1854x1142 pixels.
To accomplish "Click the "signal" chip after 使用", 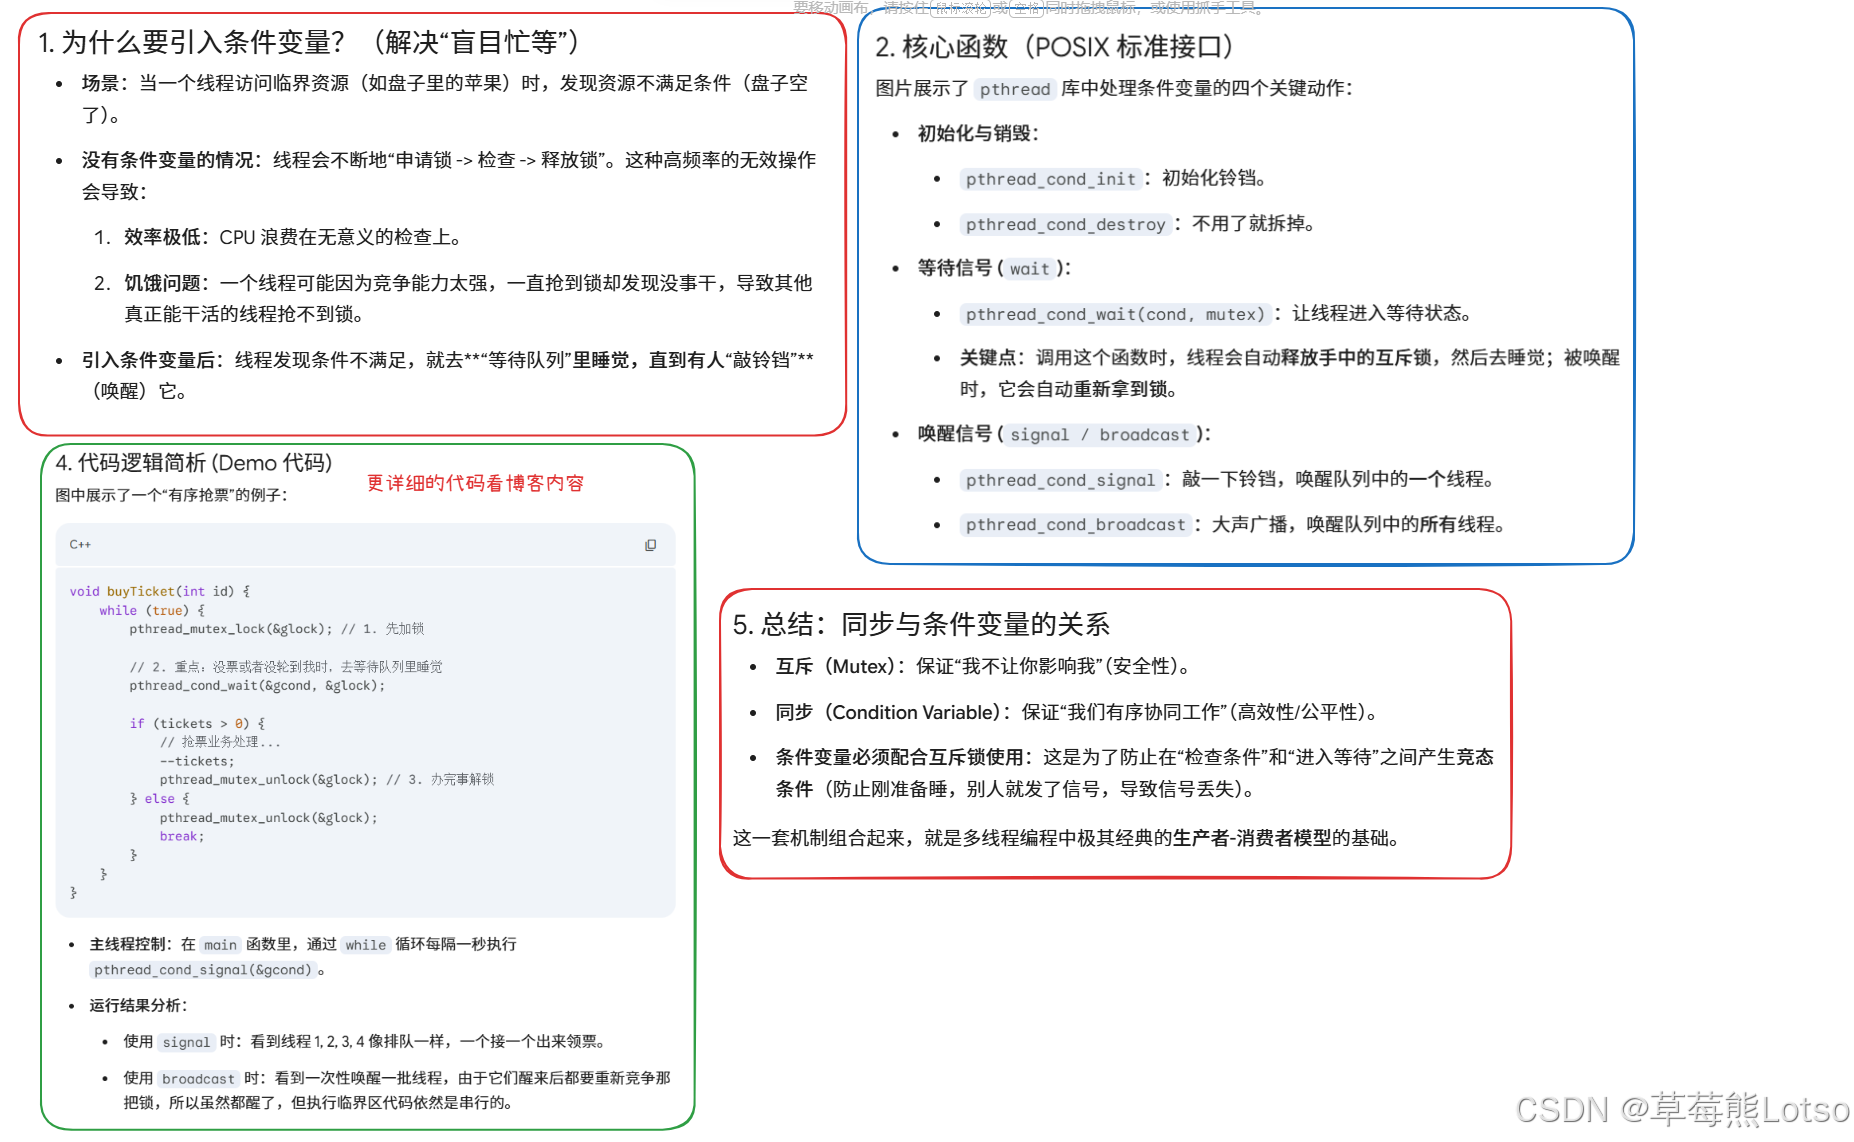I will (186, 1042).
